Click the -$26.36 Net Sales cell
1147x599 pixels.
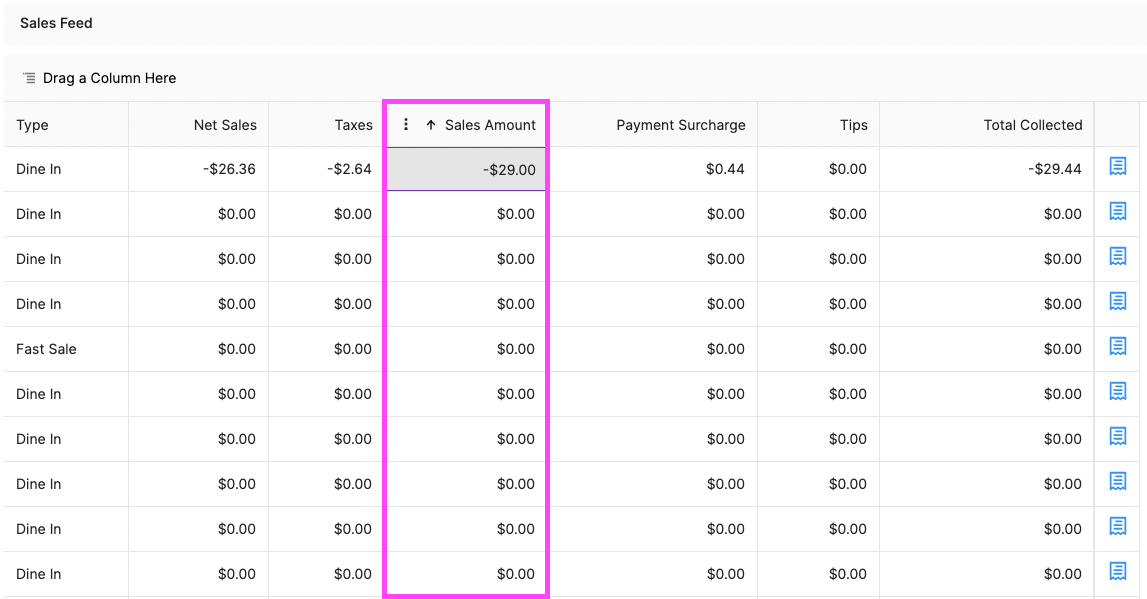click(228, 169)
